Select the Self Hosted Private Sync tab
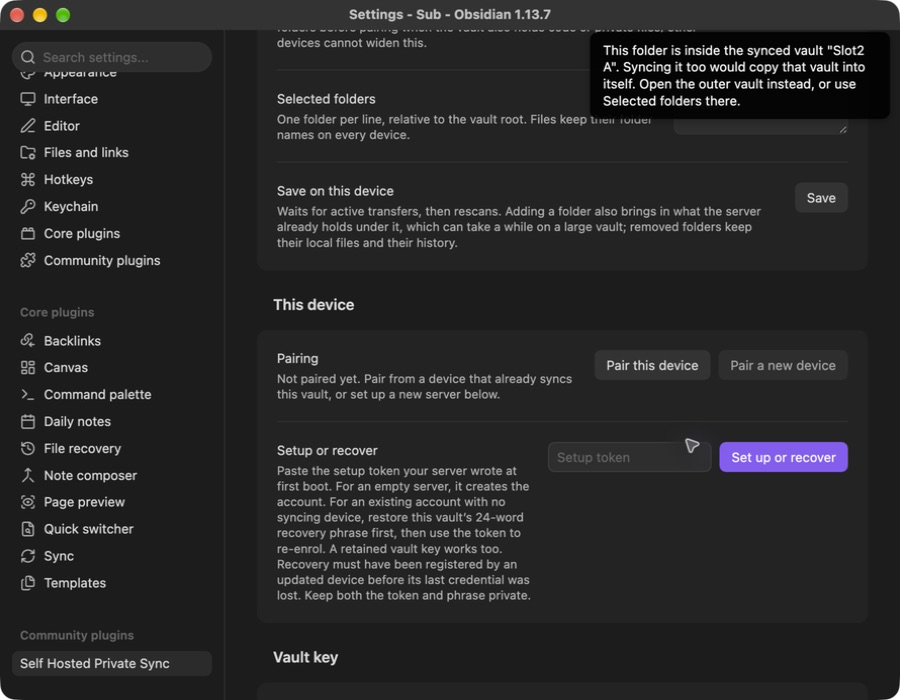This screenshot has width=900, height=700. point(112,663)
